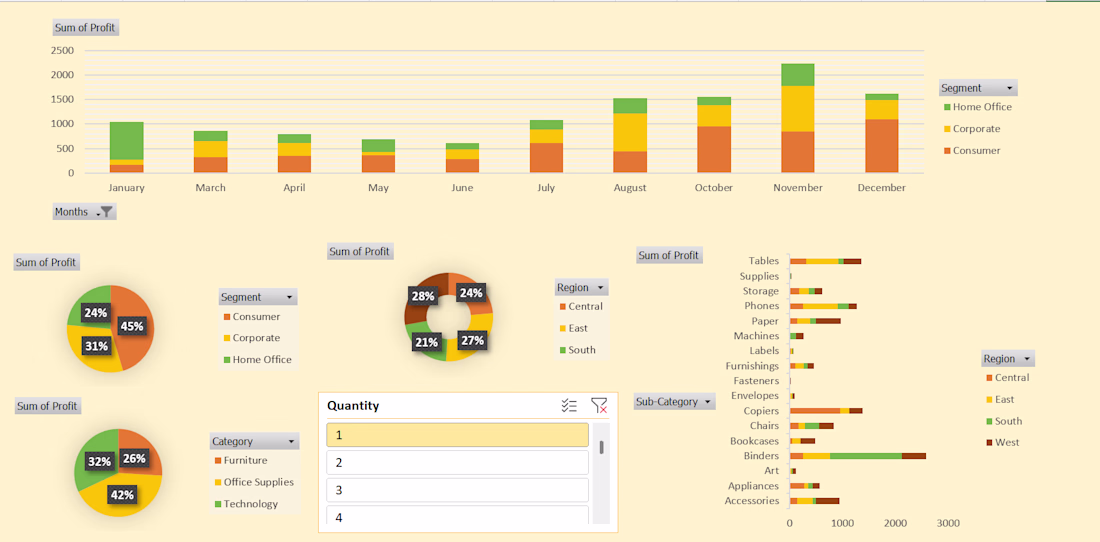1100x542 pixels.
Task: Click Furniture legend entry
Action: 241,461
